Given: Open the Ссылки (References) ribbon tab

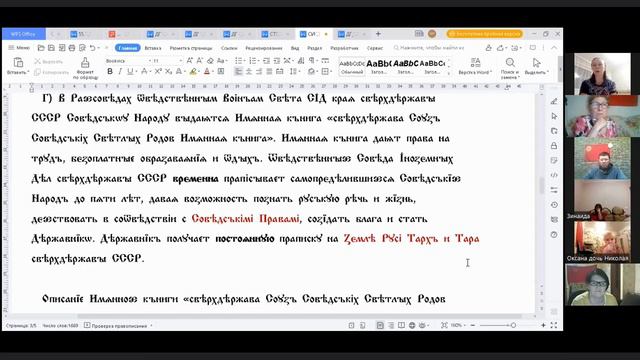Looking at the screenshot, I should tap(229, 48).
